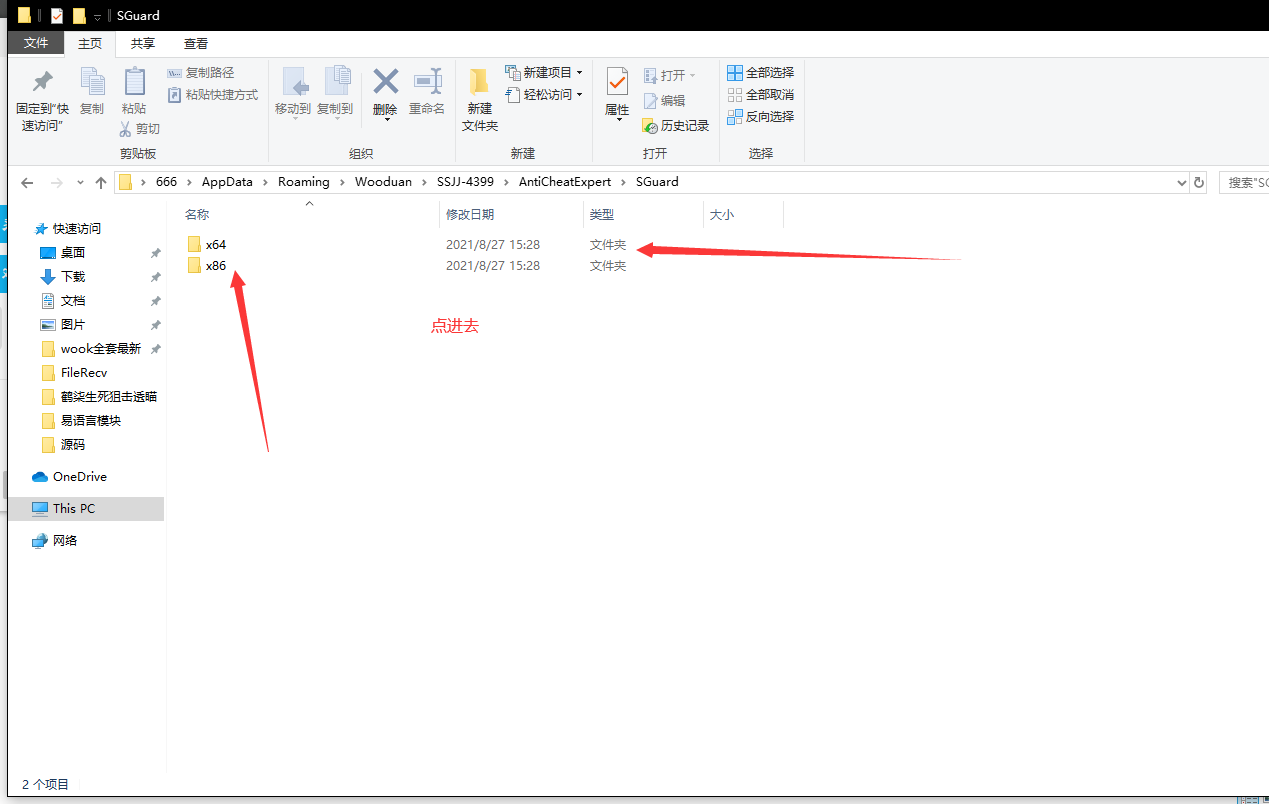Click the title bar new folder icon
Screen dimensions: 1269x804
(x=79, y=15)
